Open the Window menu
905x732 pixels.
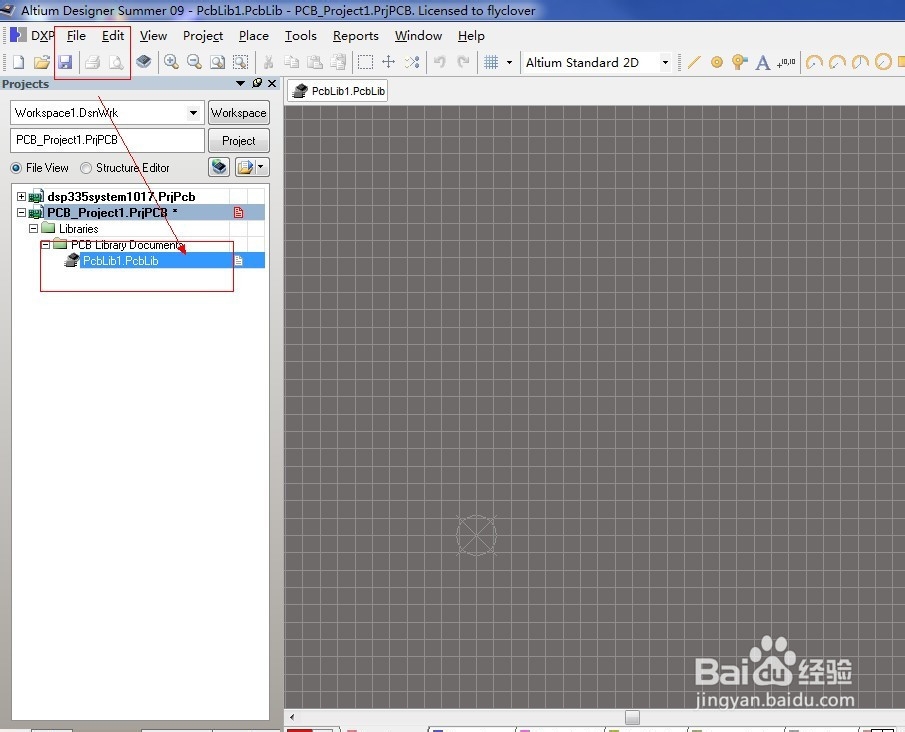pyautogui.click(x=418, y=36)
